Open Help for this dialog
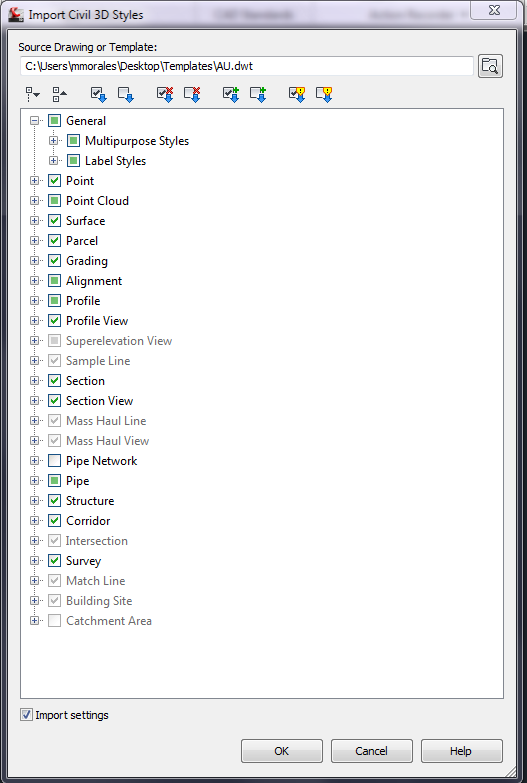 click(462, 751)
